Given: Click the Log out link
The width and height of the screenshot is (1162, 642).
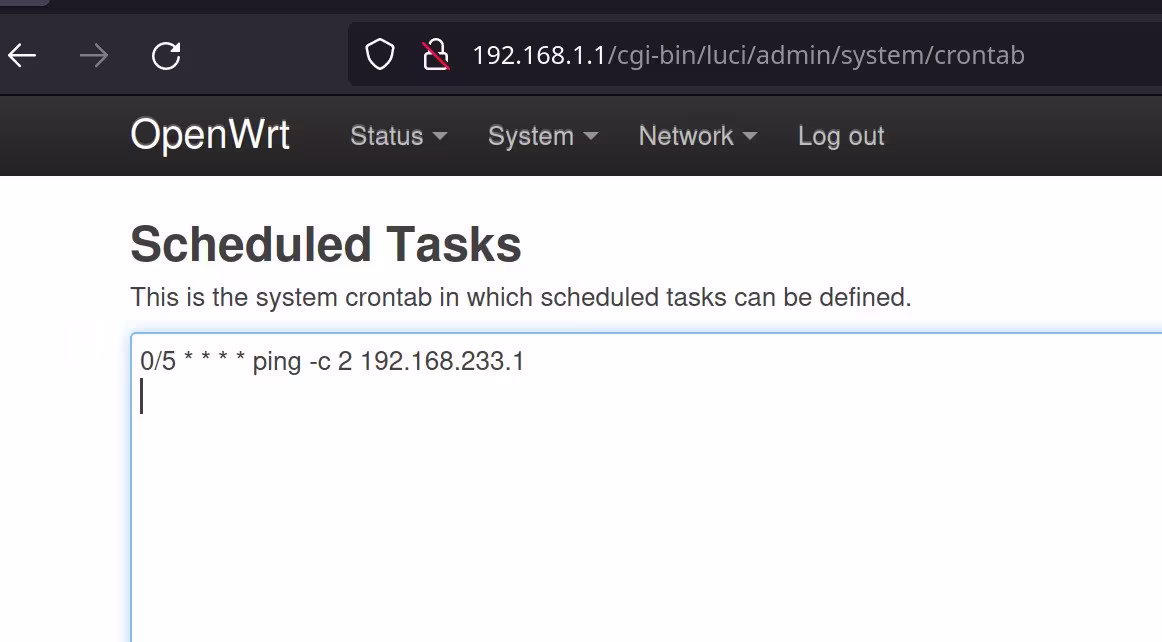Looking at the screenshot, I should coord(841,136).
